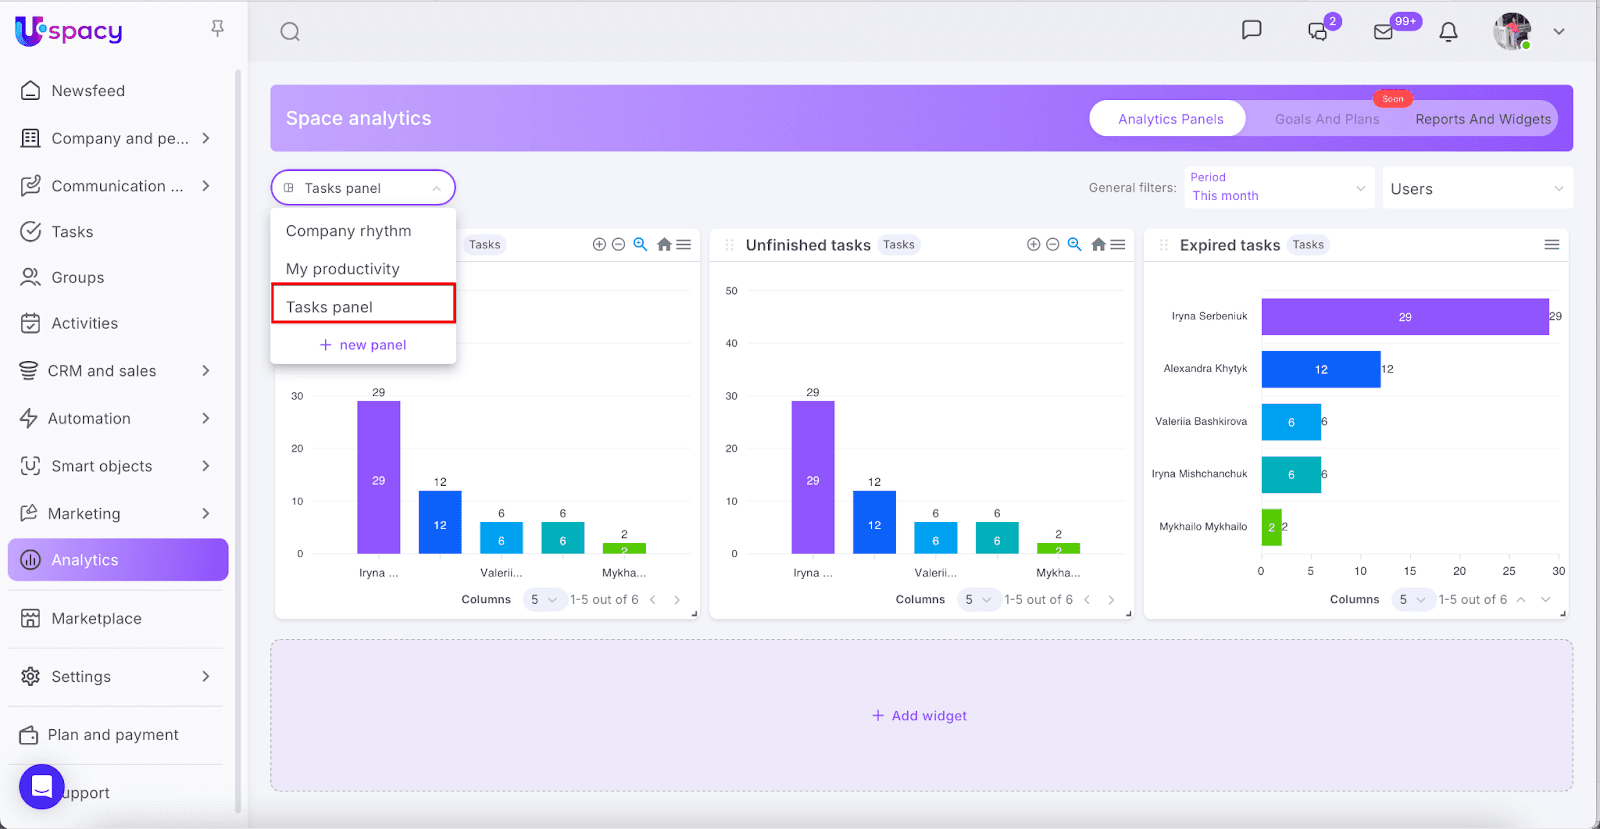Open Columns count dropdown in Expired tasks widget
This screenshot has width=1600, height=829.
pyautogui.click(x=1411, y=600)
